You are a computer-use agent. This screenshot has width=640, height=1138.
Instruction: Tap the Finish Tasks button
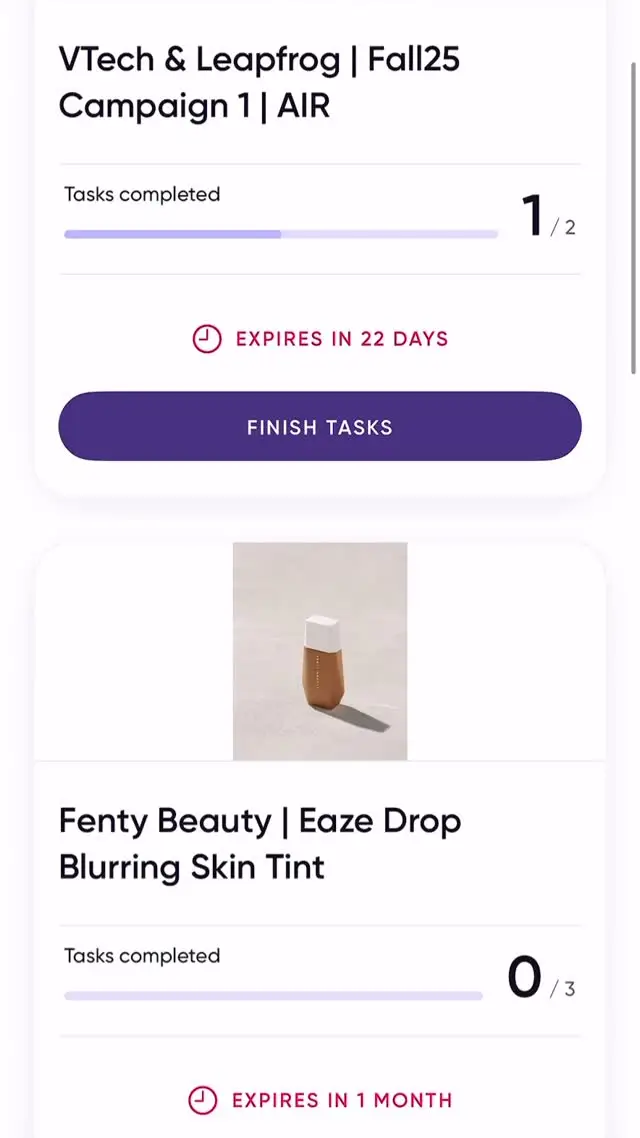(319, 426)
